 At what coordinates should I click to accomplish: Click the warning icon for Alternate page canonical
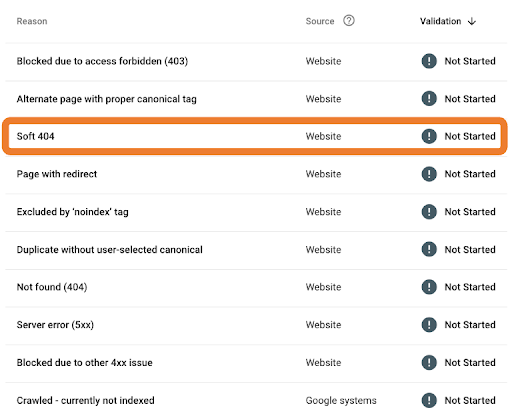click(429, 99)
